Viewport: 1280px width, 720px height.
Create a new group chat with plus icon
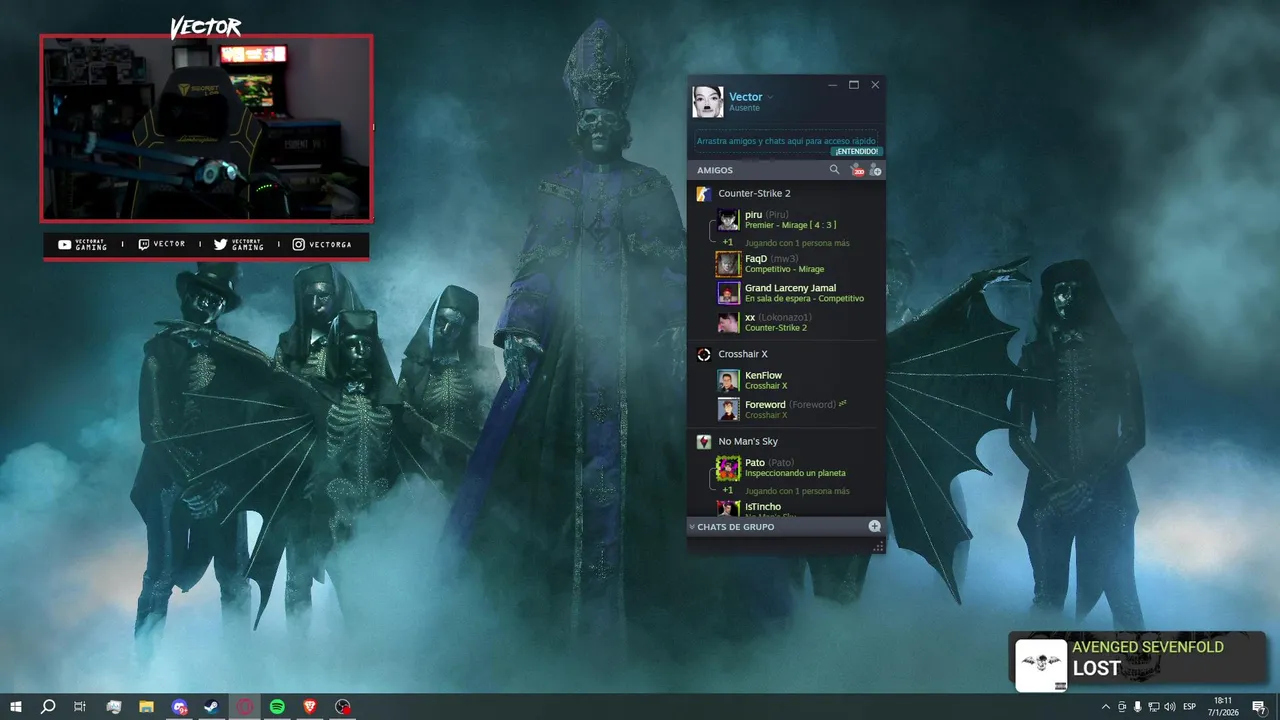pyautogui.click(x=875, y=526)
